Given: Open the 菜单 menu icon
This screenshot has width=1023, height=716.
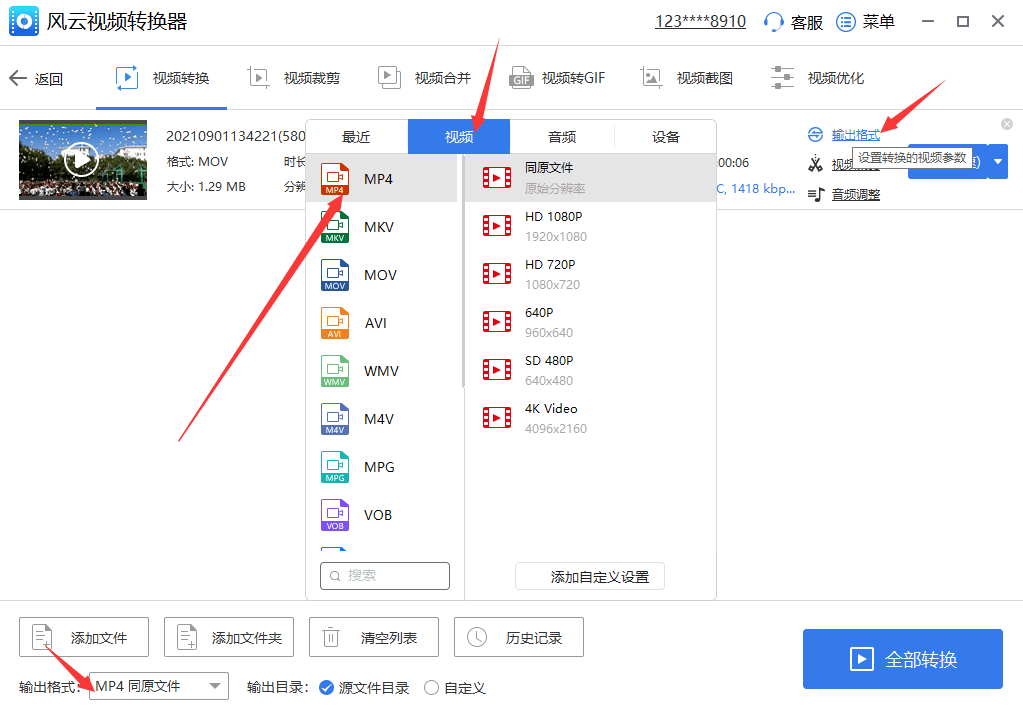Looking at the screenshot, I should [846, 22].
